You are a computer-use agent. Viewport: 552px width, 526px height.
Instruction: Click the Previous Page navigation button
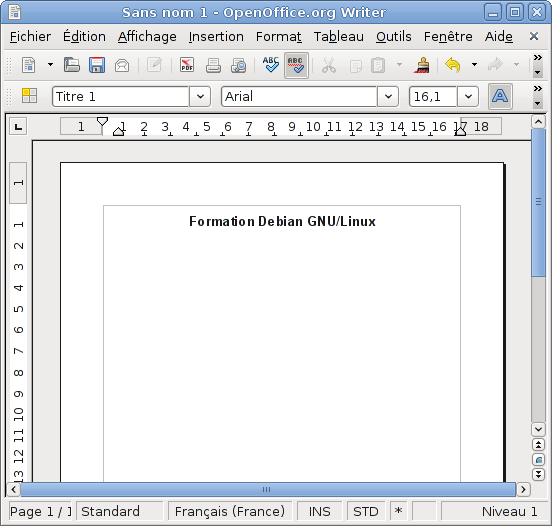click(538, 445)
